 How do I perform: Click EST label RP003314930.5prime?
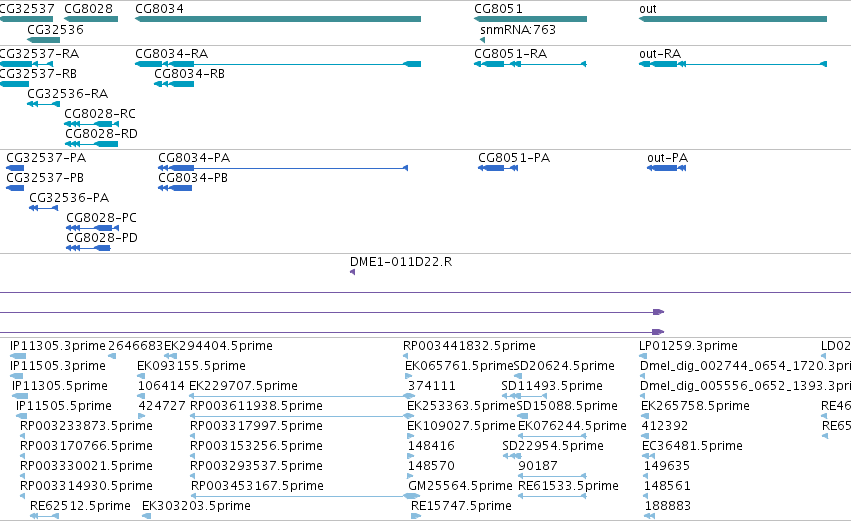(86, 486)
